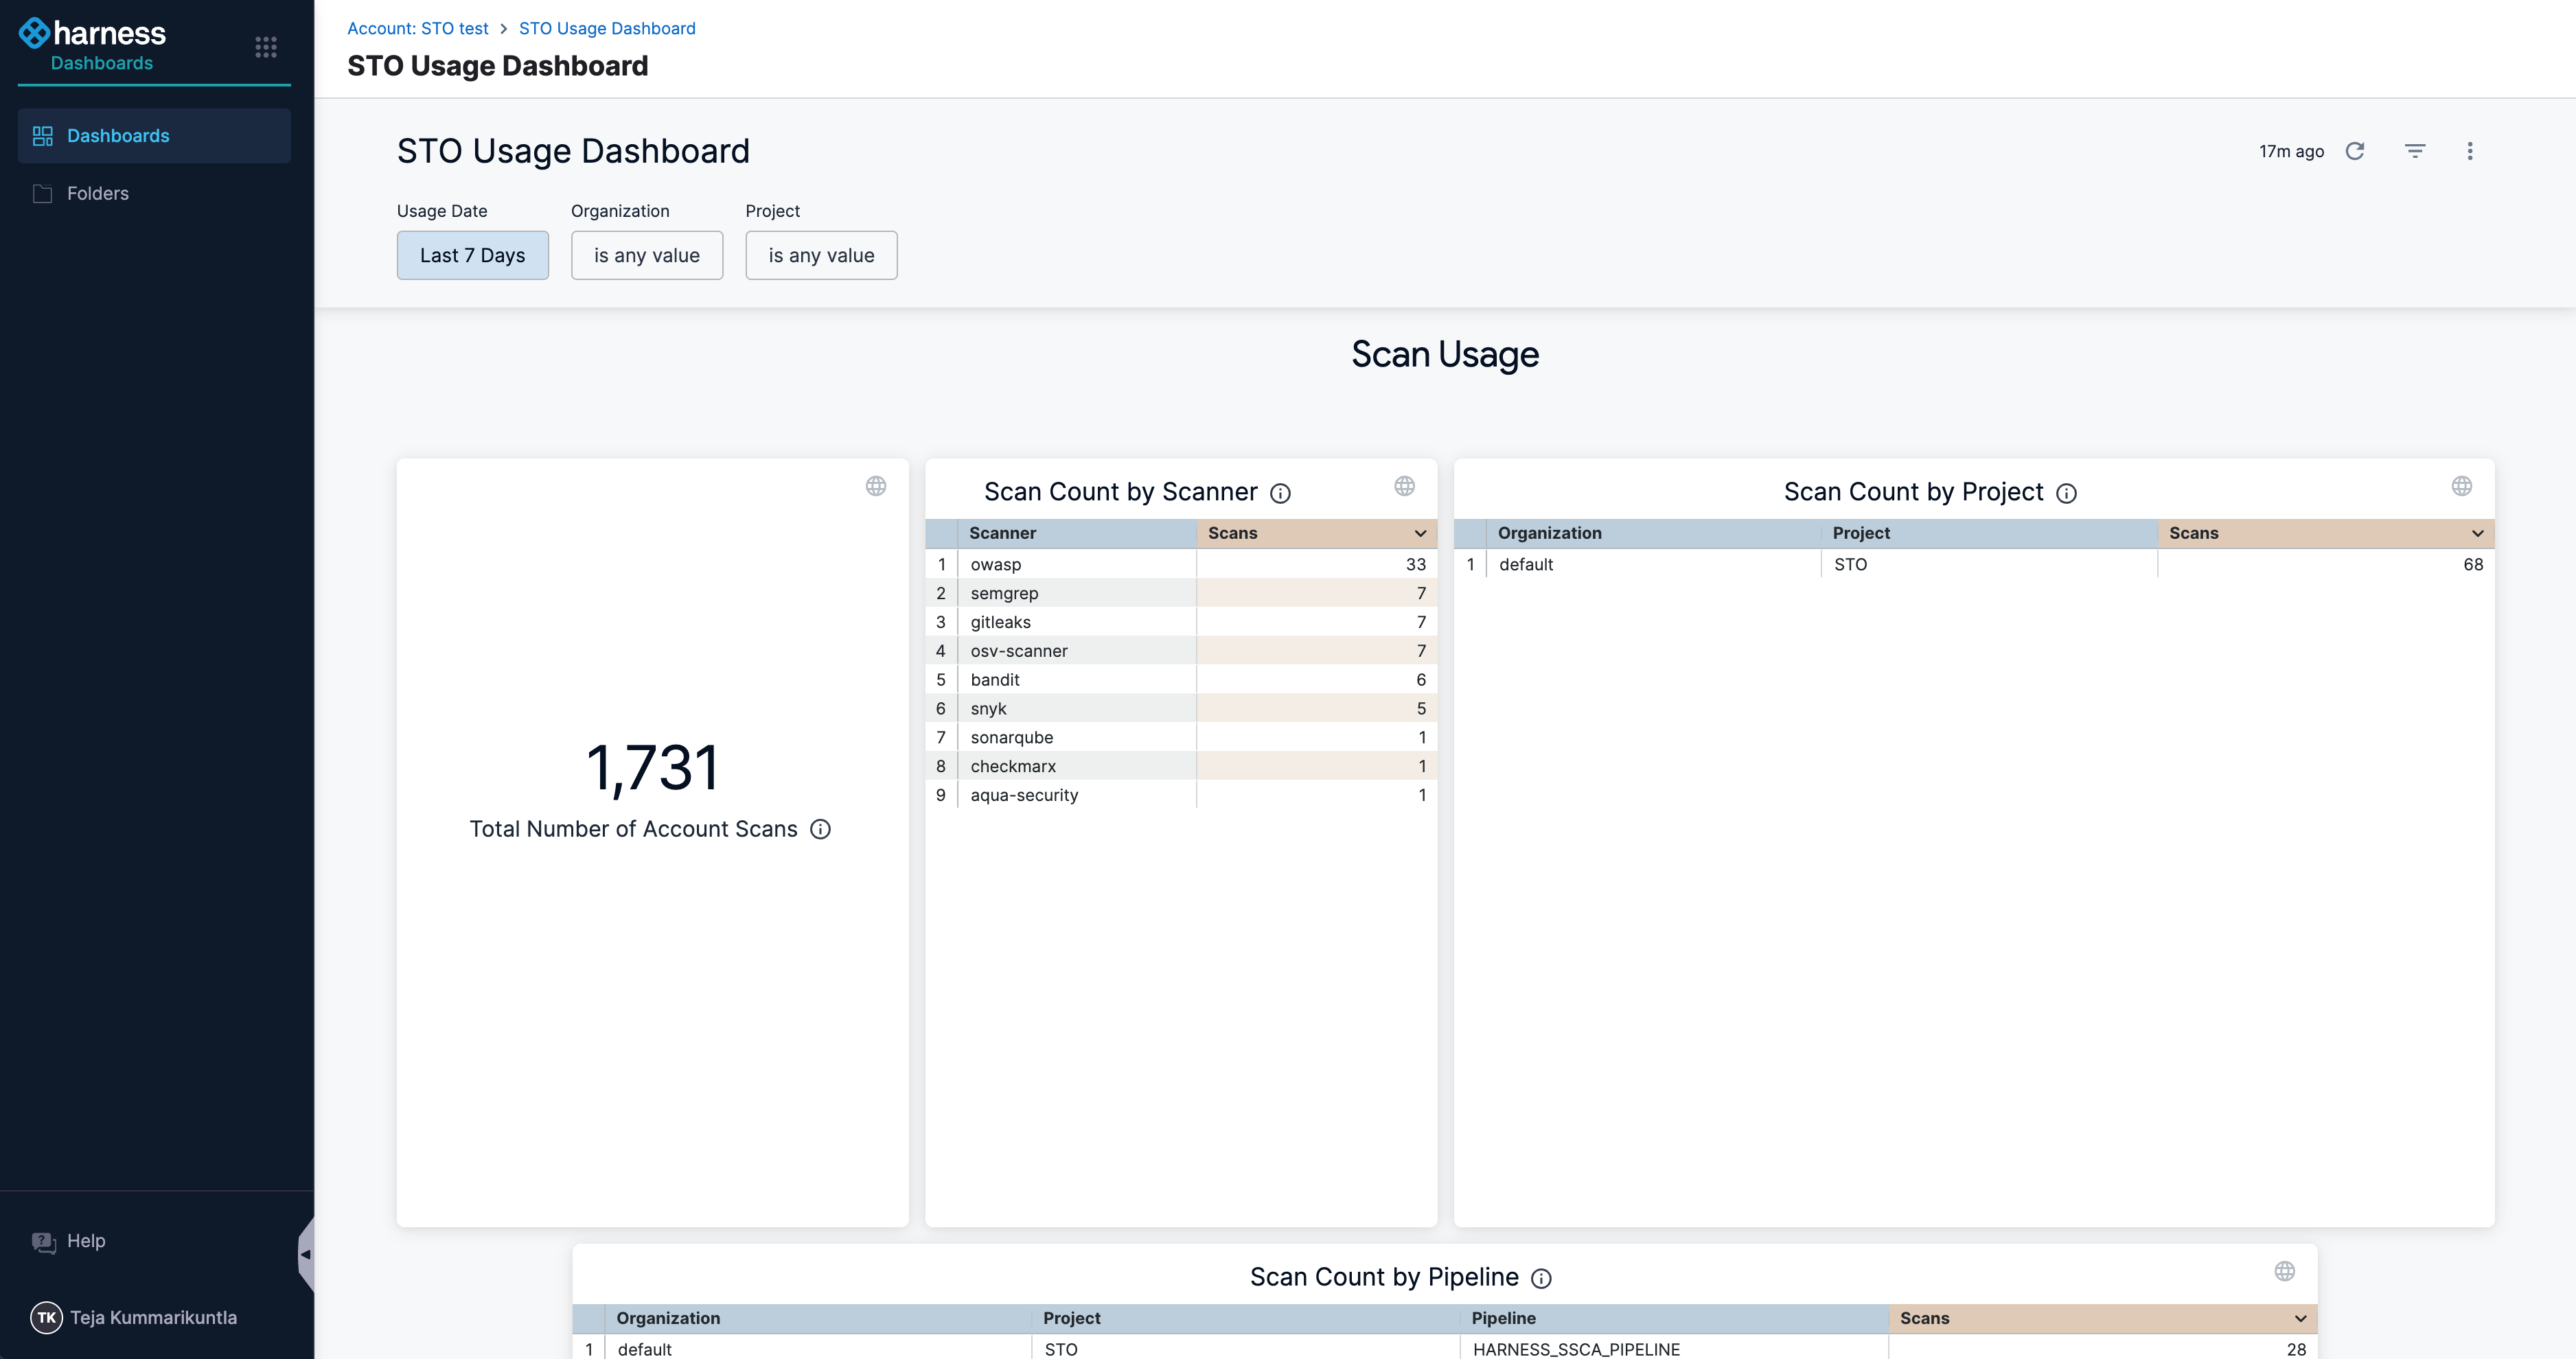Click info icon beside Scan Count by Scanner
2576x1359 pixels.
1280,493
